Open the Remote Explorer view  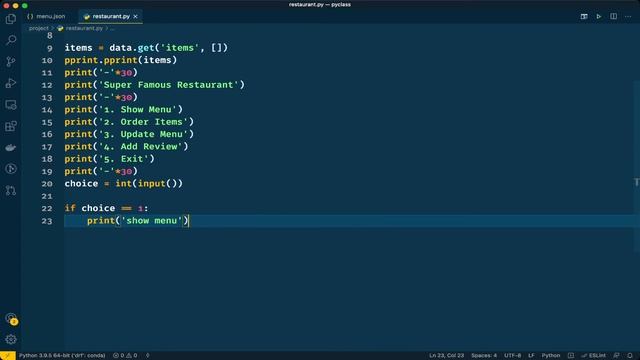click(11, 104)
